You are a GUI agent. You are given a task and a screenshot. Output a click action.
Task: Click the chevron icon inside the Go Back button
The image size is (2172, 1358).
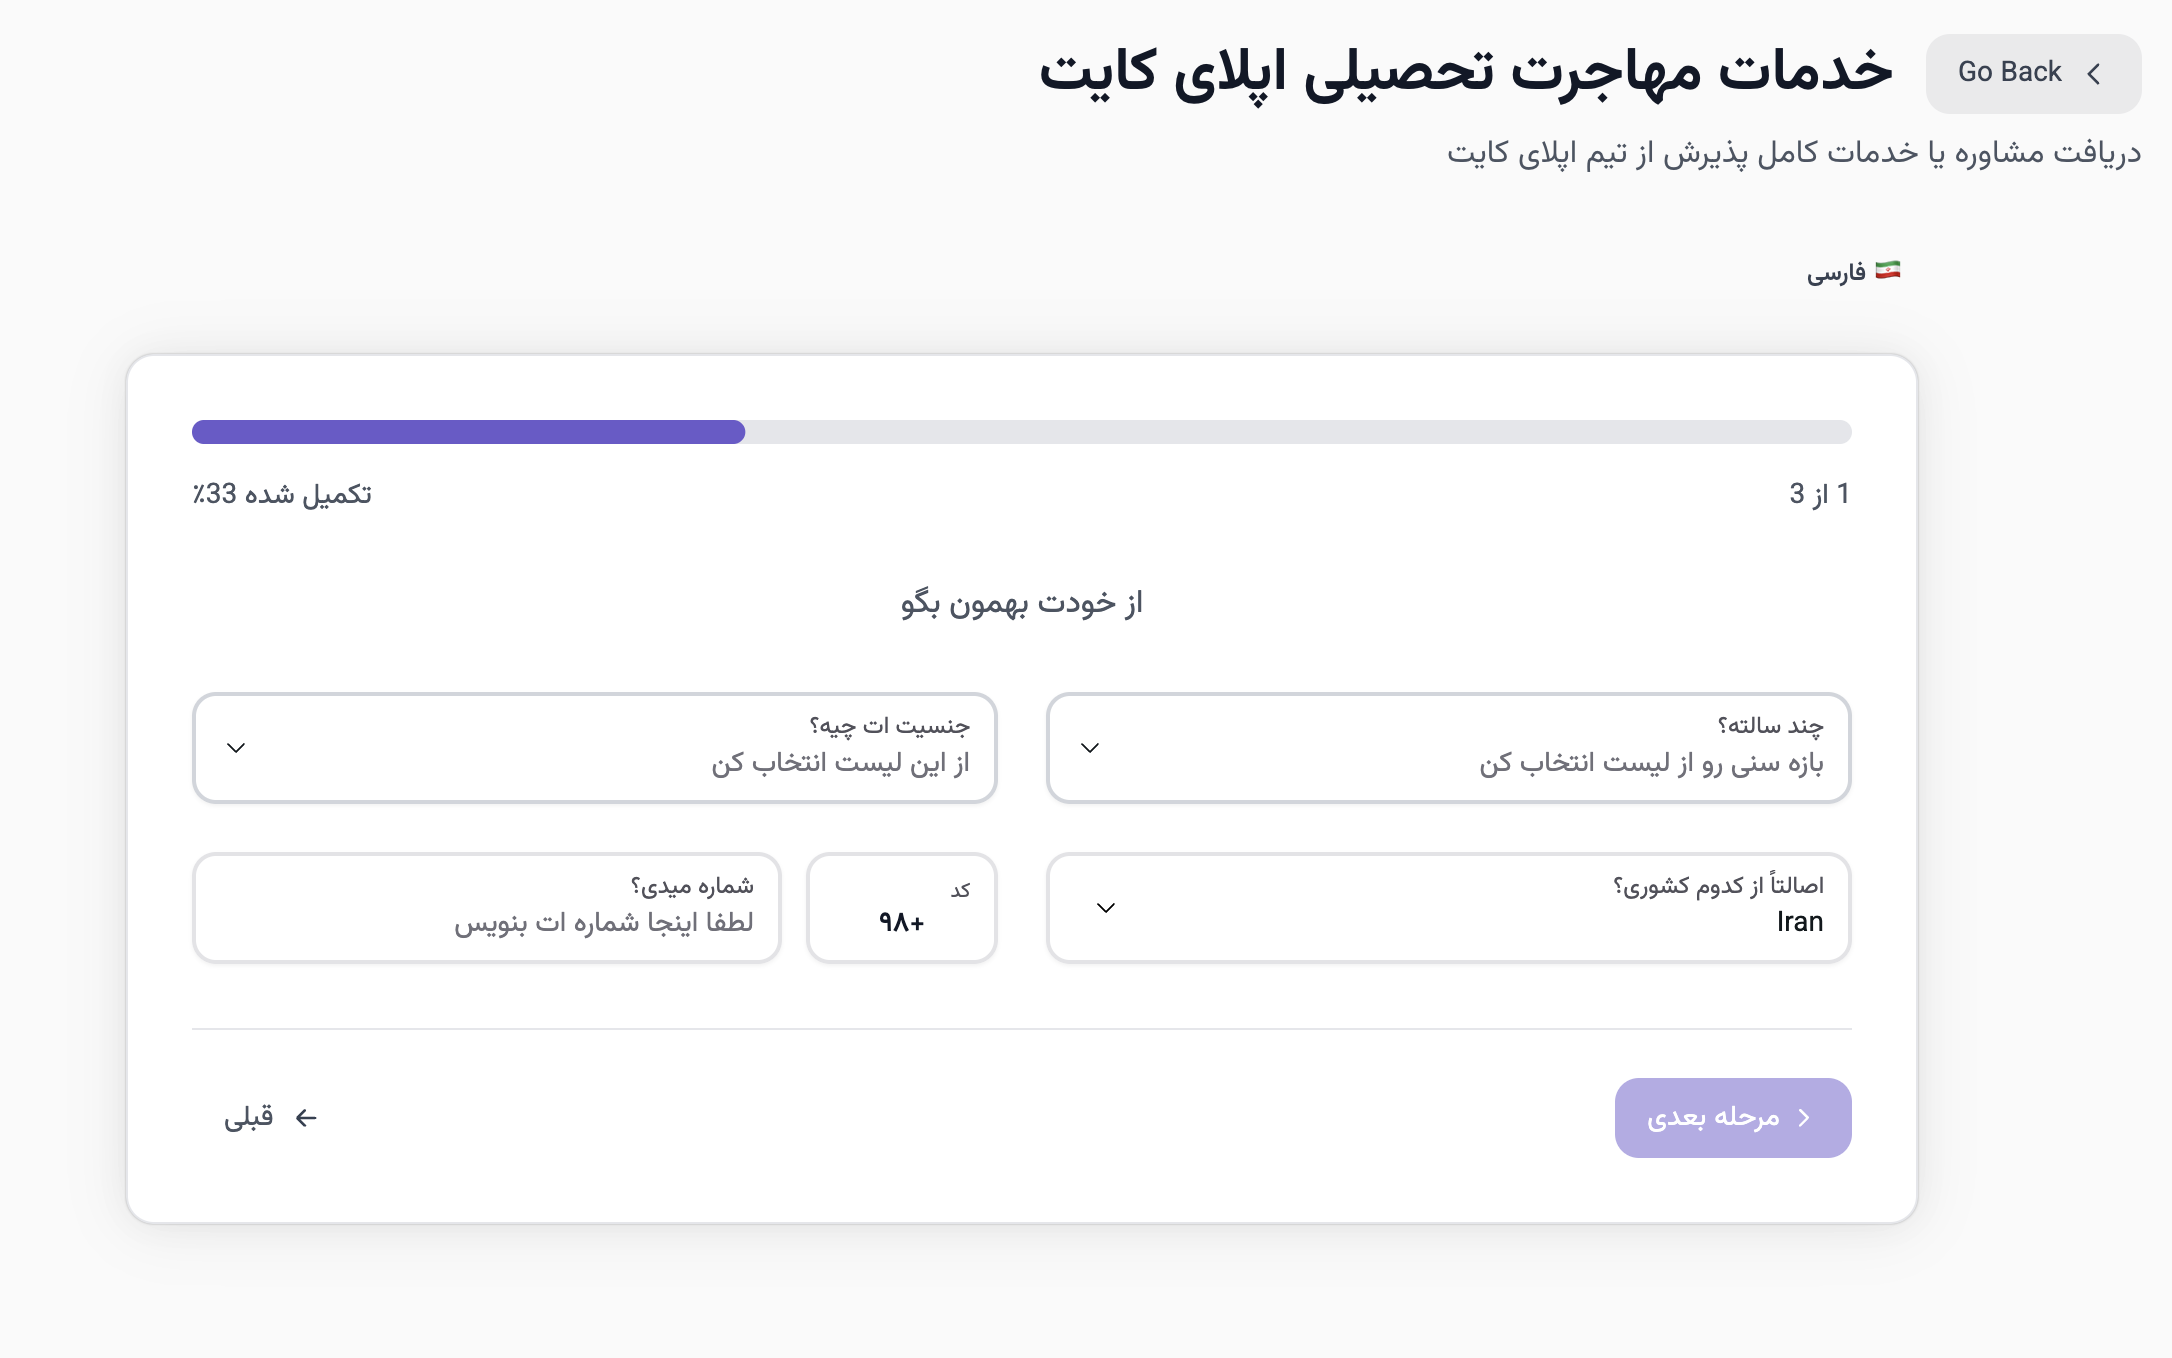(x=2094, y=73)
